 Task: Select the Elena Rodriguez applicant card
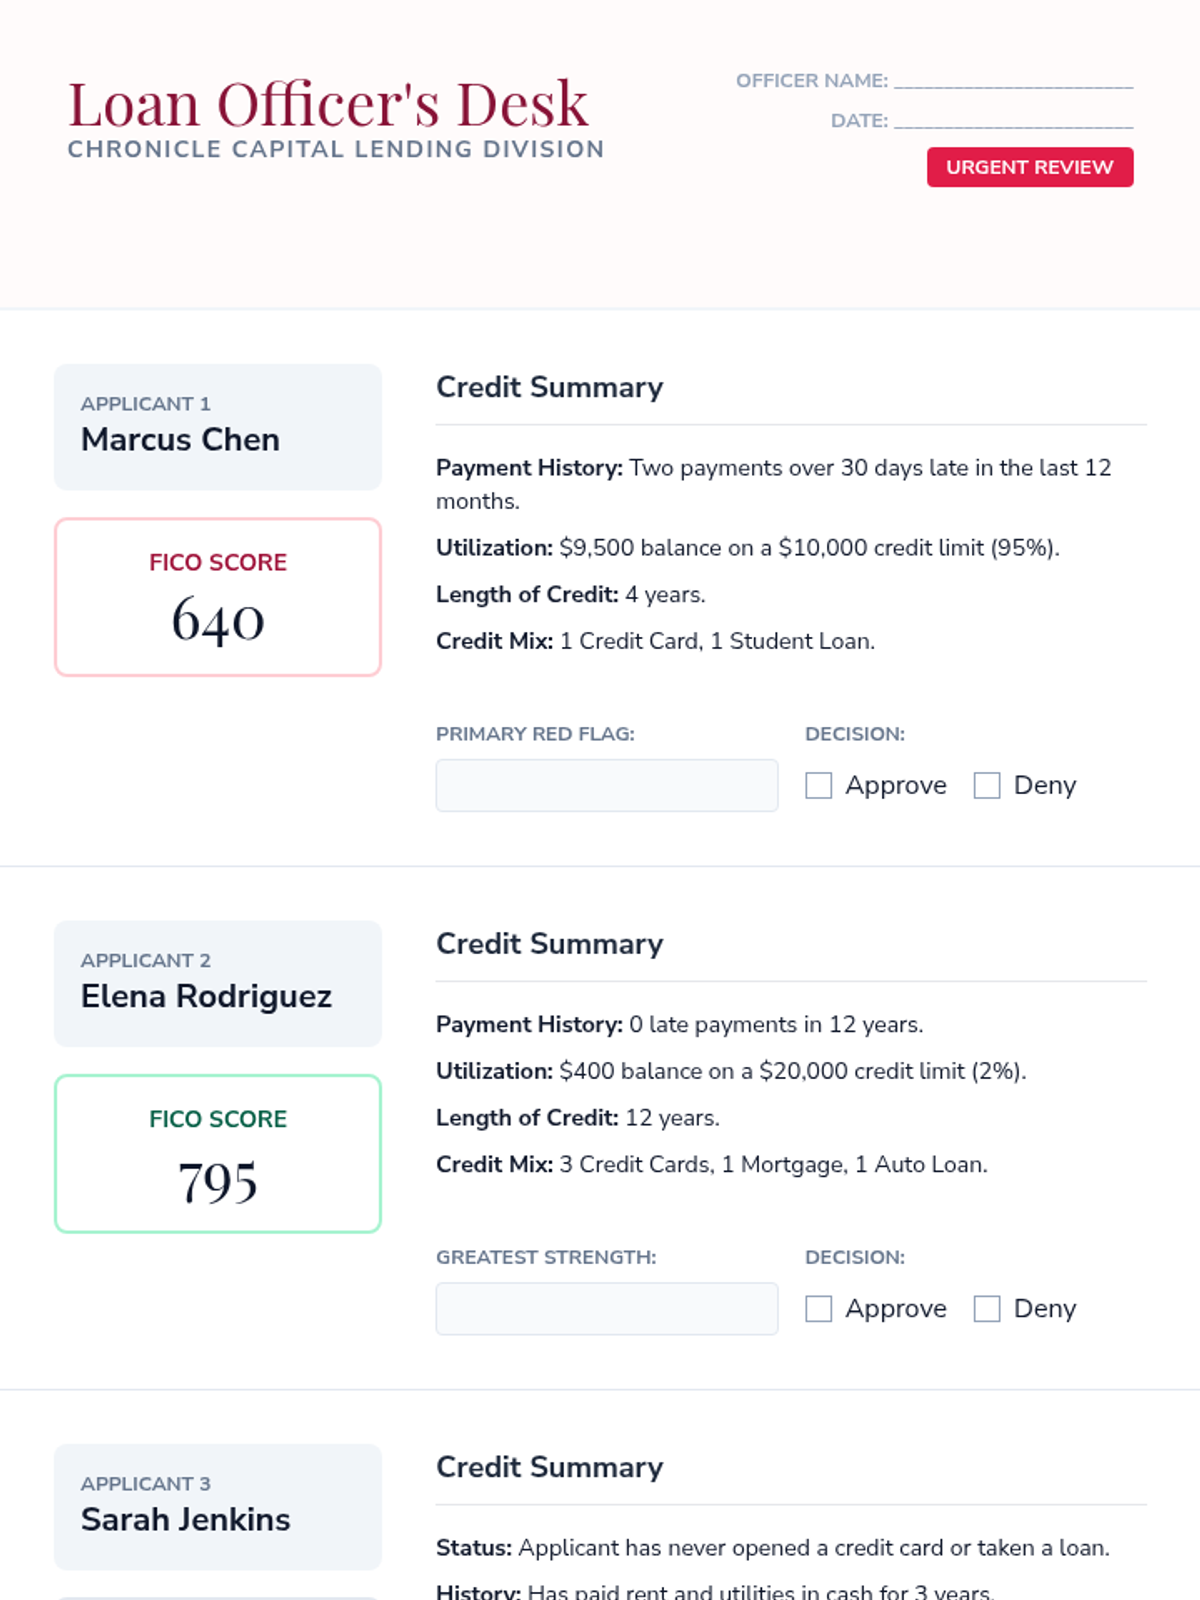click(218, 984)
